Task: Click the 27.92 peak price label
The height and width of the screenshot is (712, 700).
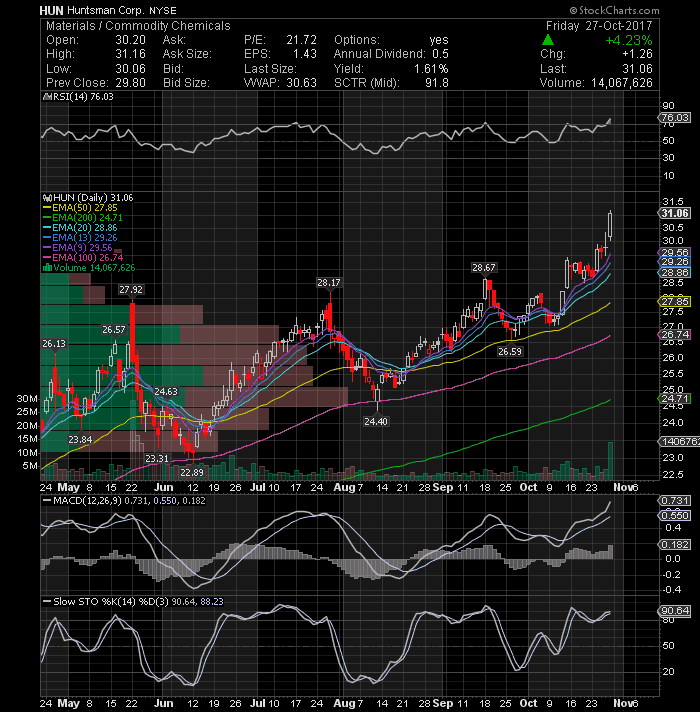Action: tap(131, 290)
